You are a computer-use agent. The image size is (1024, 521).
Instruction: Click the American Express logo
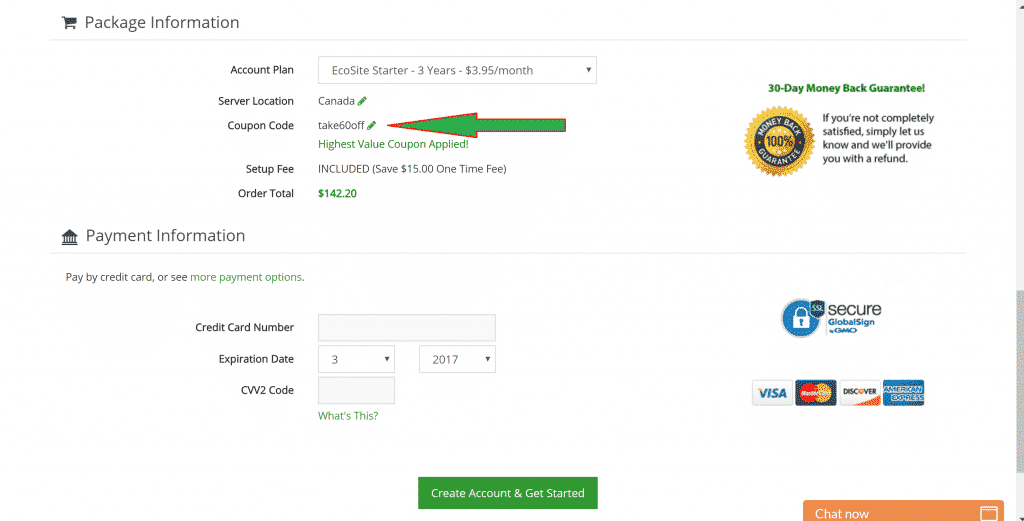coord(903,393)
